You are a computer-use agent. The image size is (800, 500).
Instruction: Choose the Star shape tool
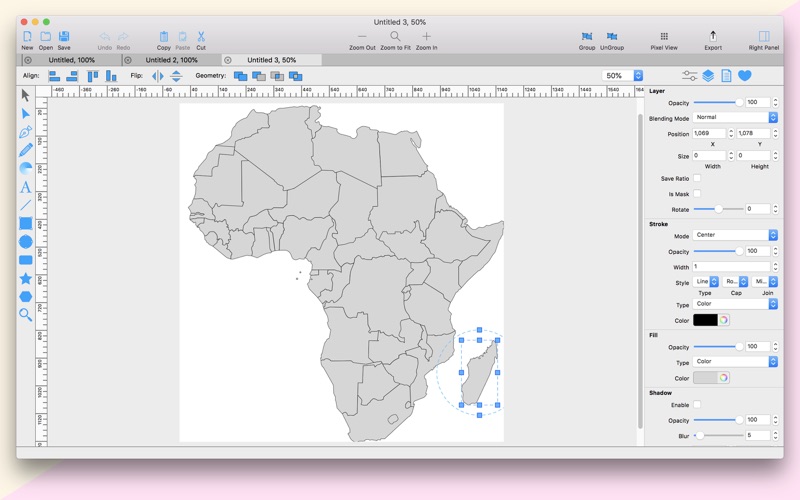26,278
